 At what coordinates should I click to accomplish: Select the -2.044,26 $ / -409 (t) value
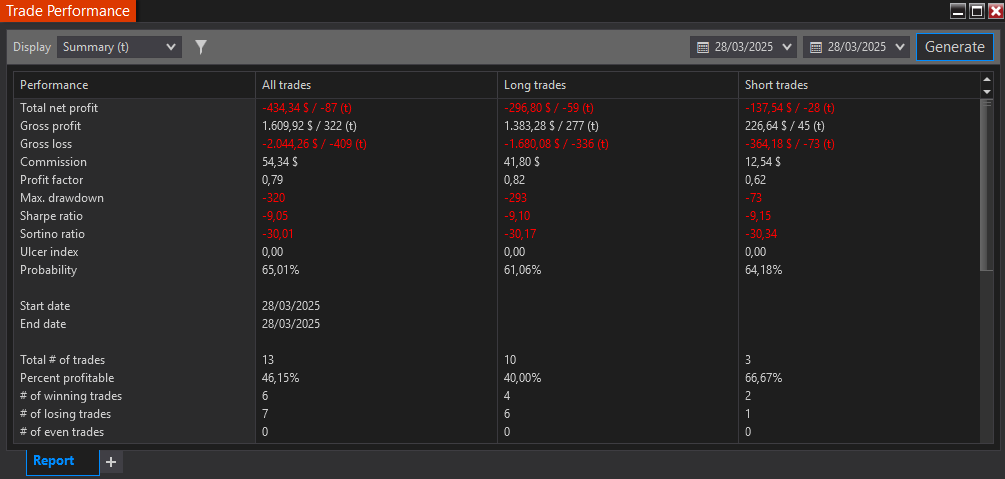coord(314,144)
